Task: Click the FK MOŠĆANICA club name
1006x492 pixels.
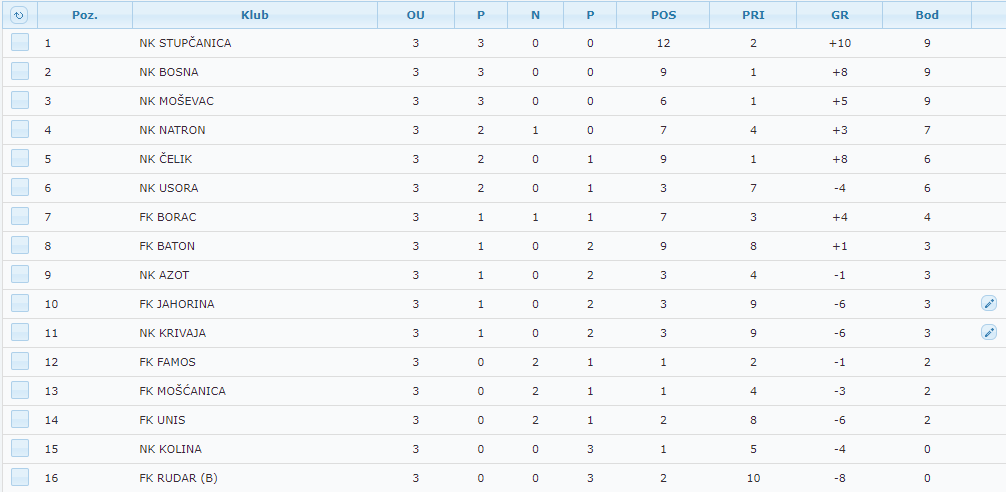Action: (183, 391)
